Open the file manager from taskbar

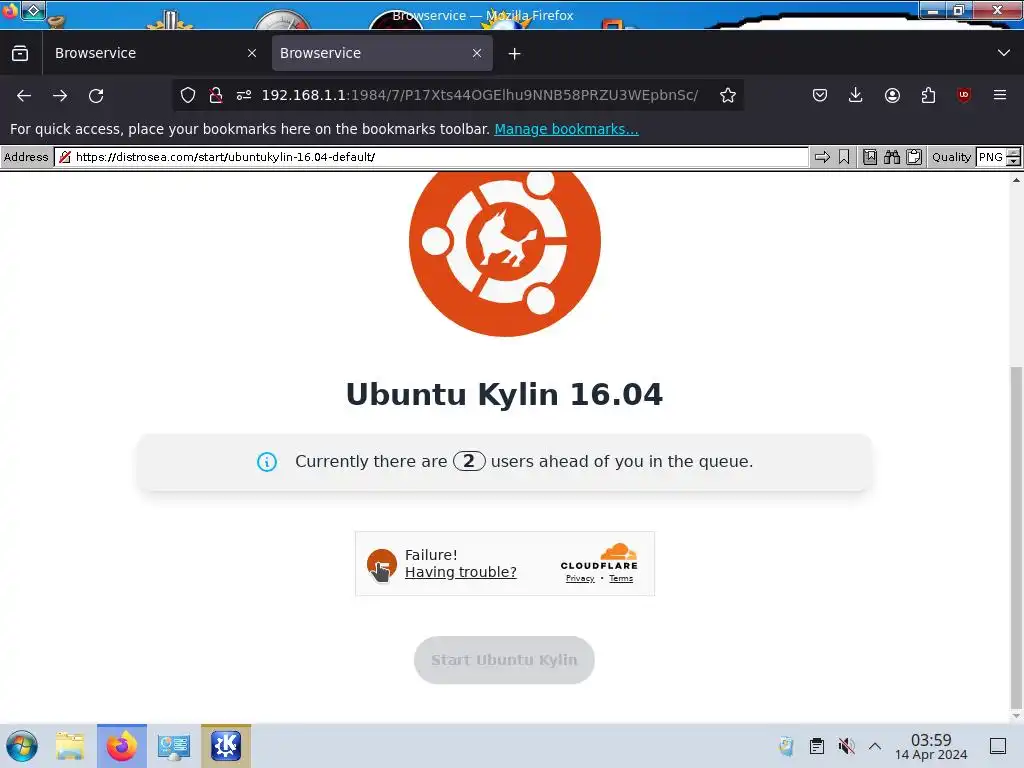[70, 746]
